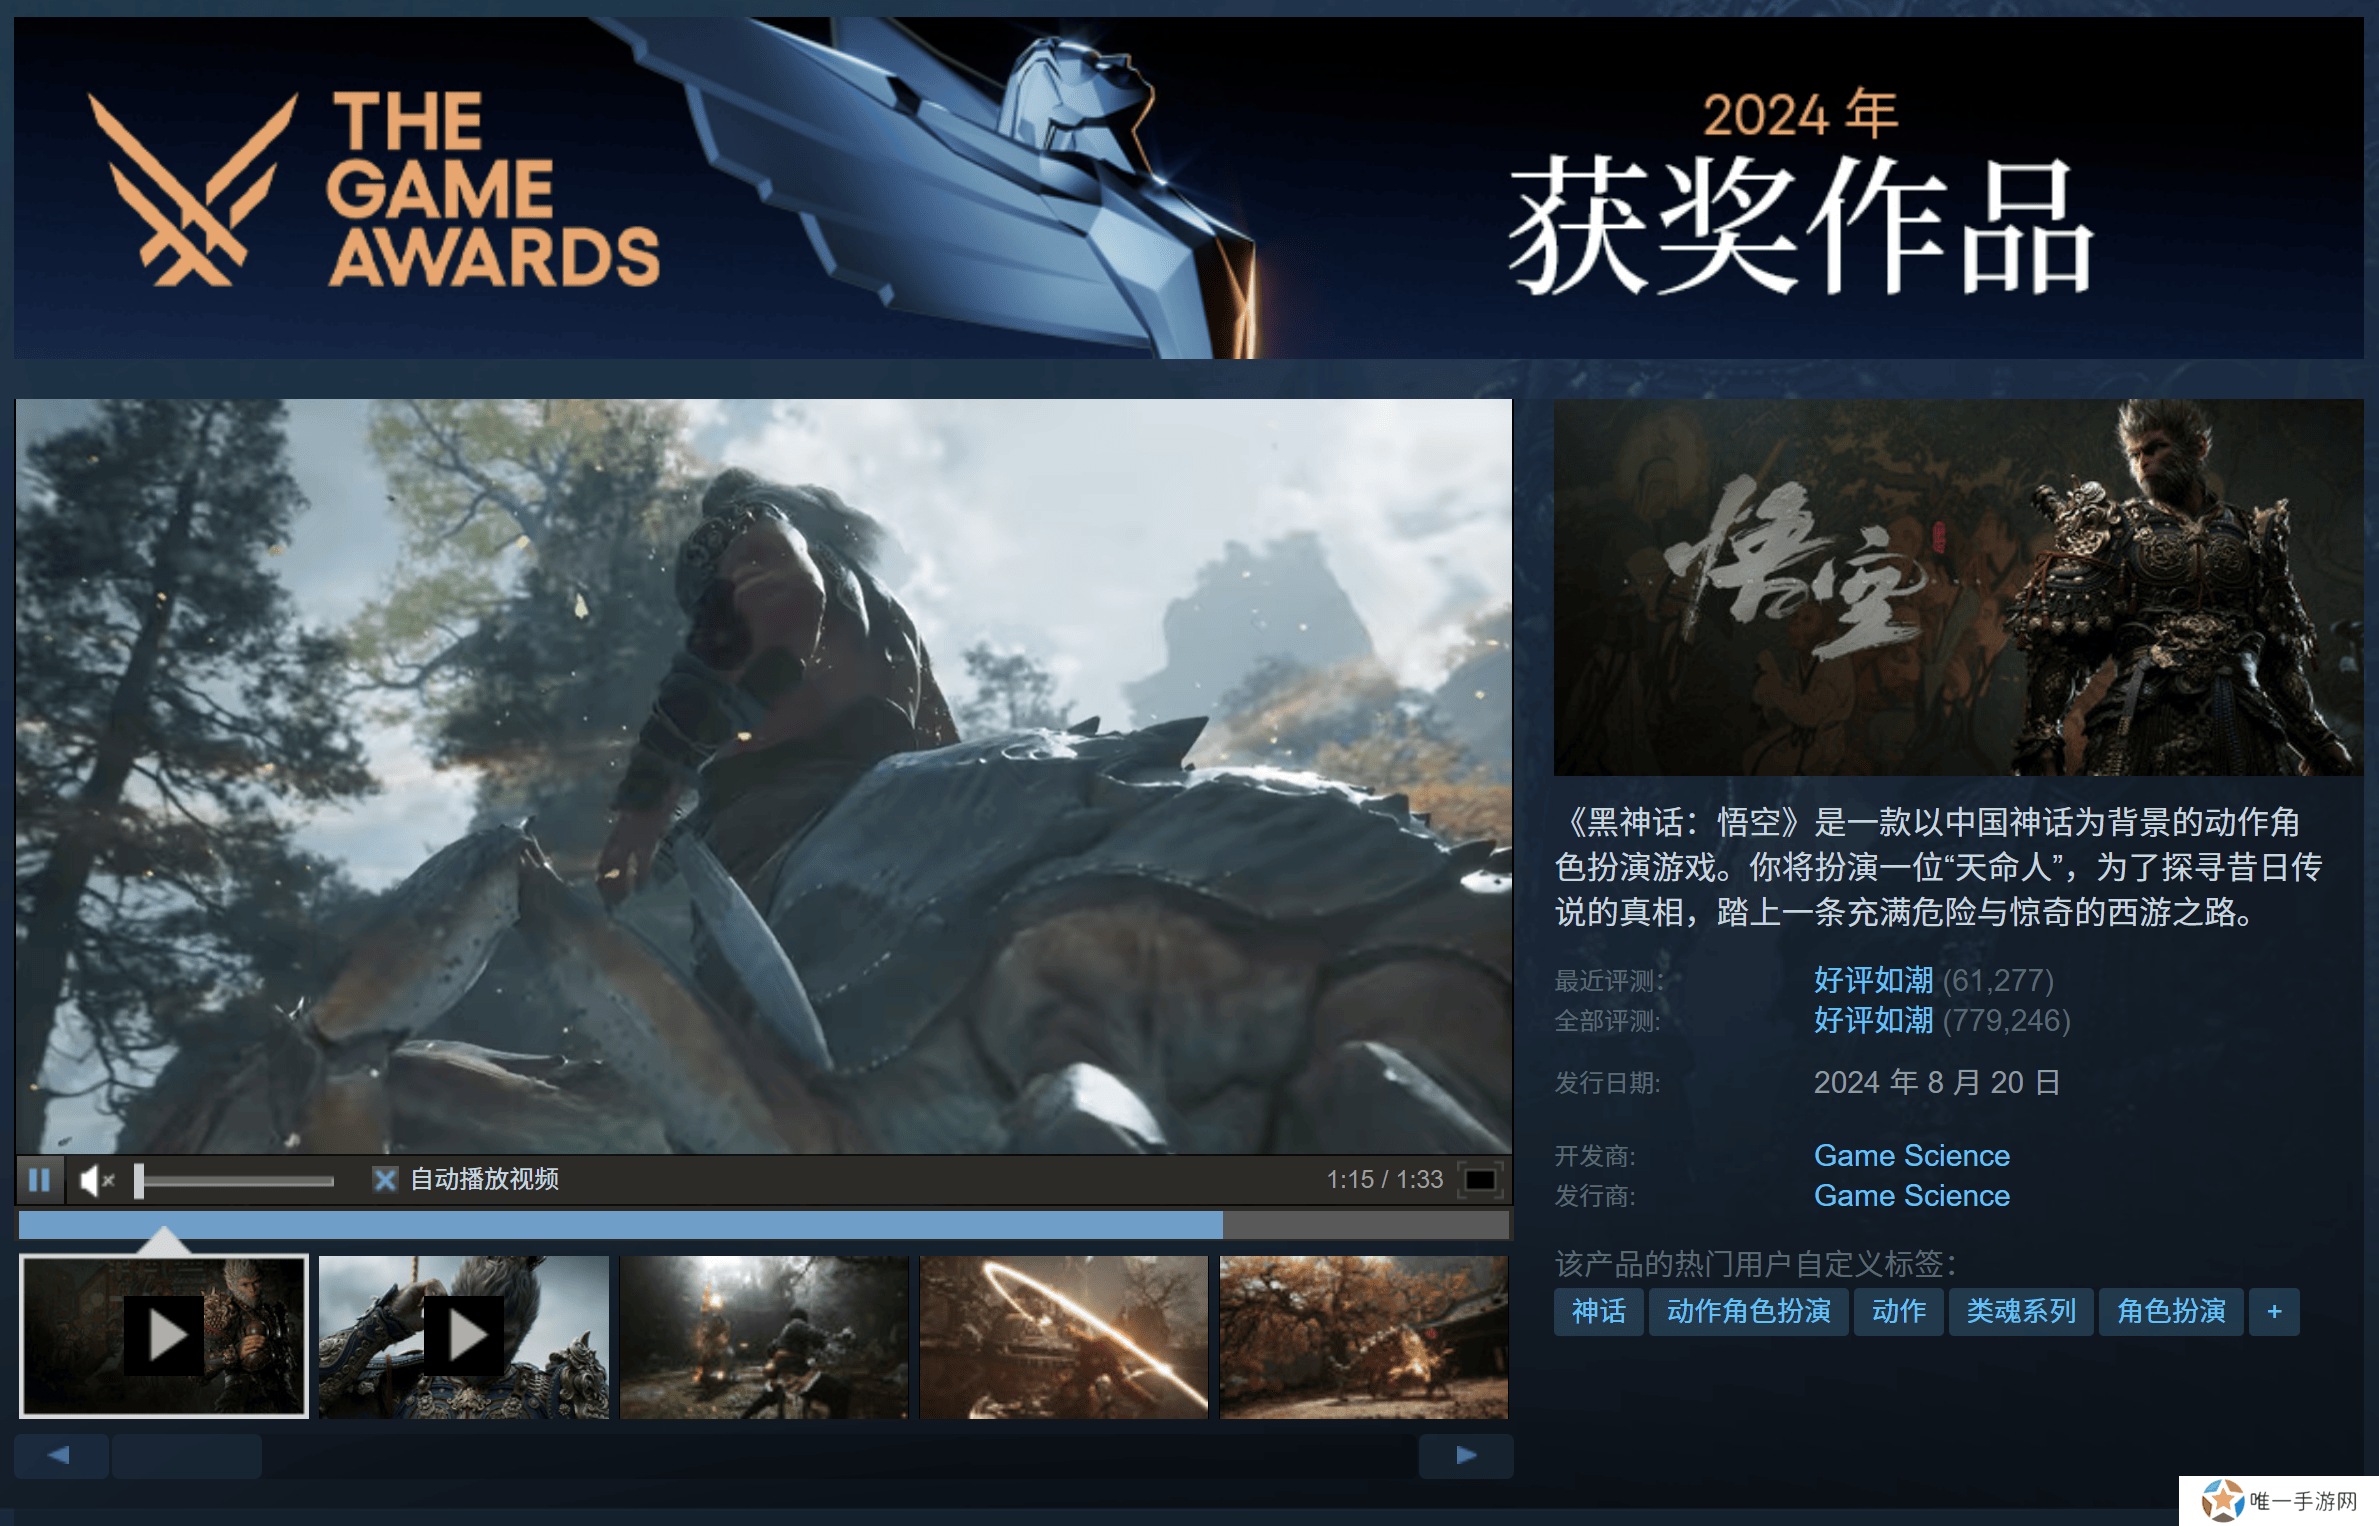Unmute the video using the speaker icon

(96, 1180)
